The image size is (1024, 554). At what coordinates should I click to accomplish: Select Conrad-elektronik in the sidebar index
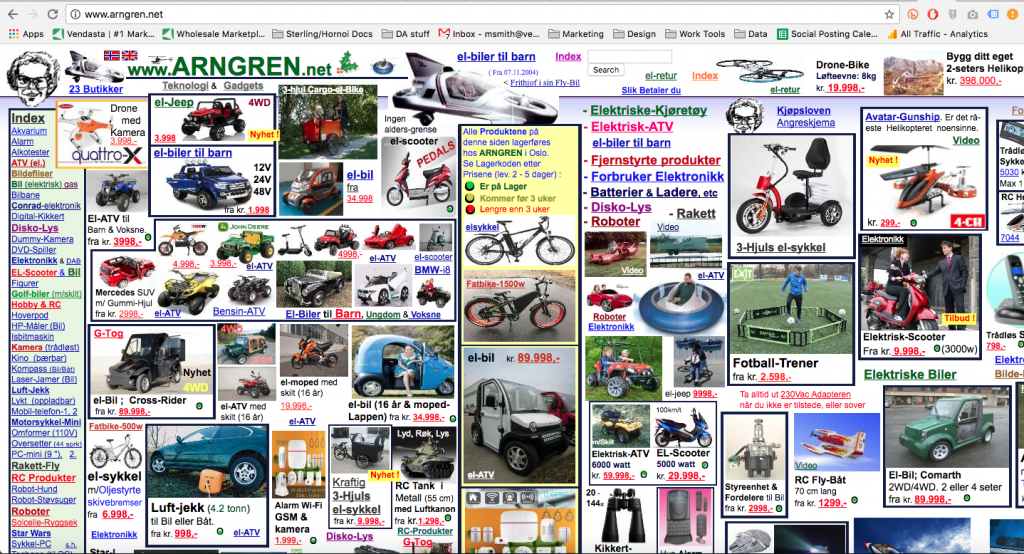click(x=46, y=205)
